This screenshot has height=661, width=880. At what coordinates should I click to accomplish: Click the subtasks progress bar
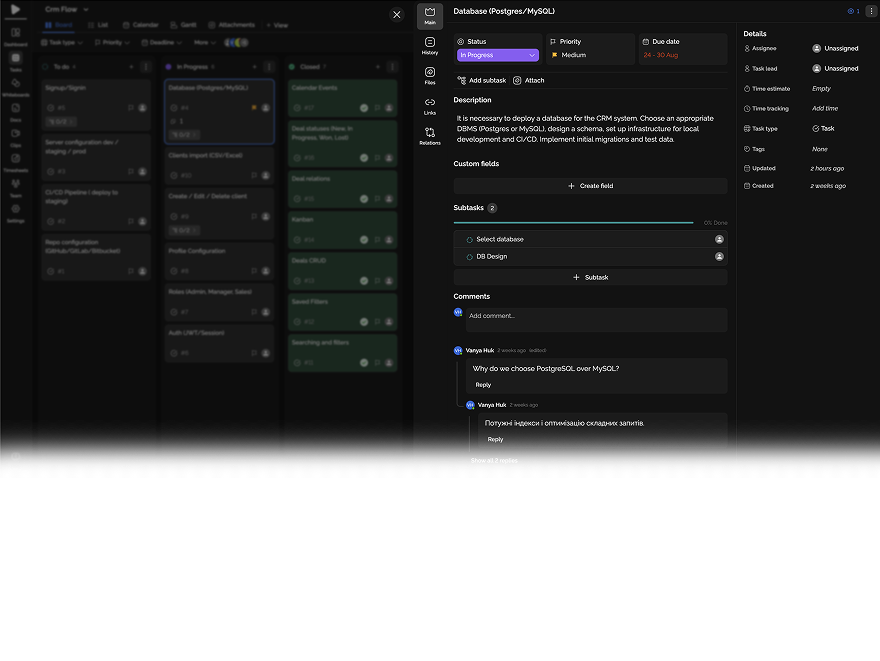pos(573,223)
